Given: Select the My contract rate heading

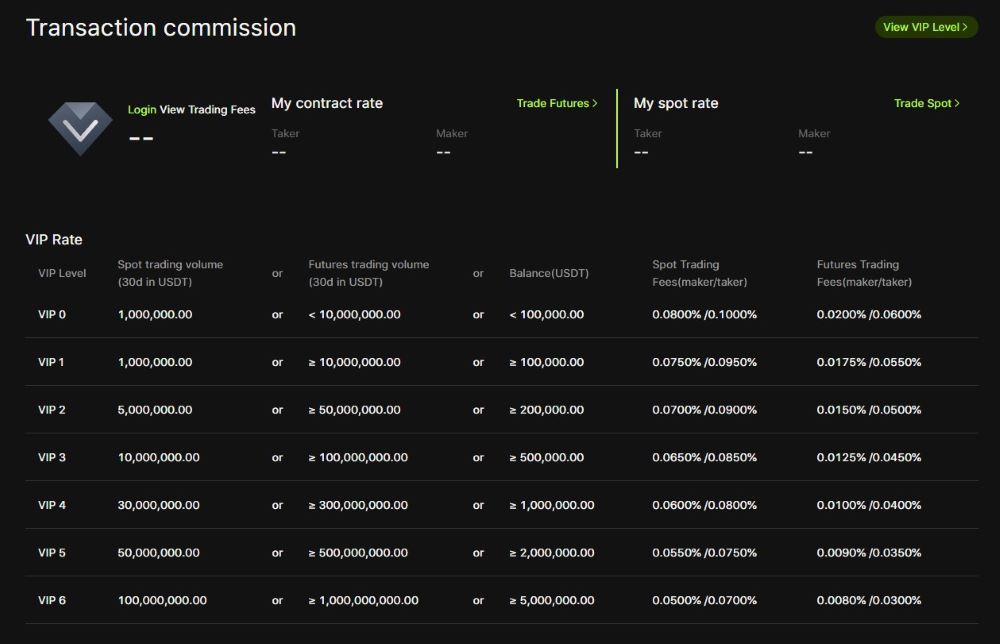Looking at the screenshot, I should pos(327,103).
